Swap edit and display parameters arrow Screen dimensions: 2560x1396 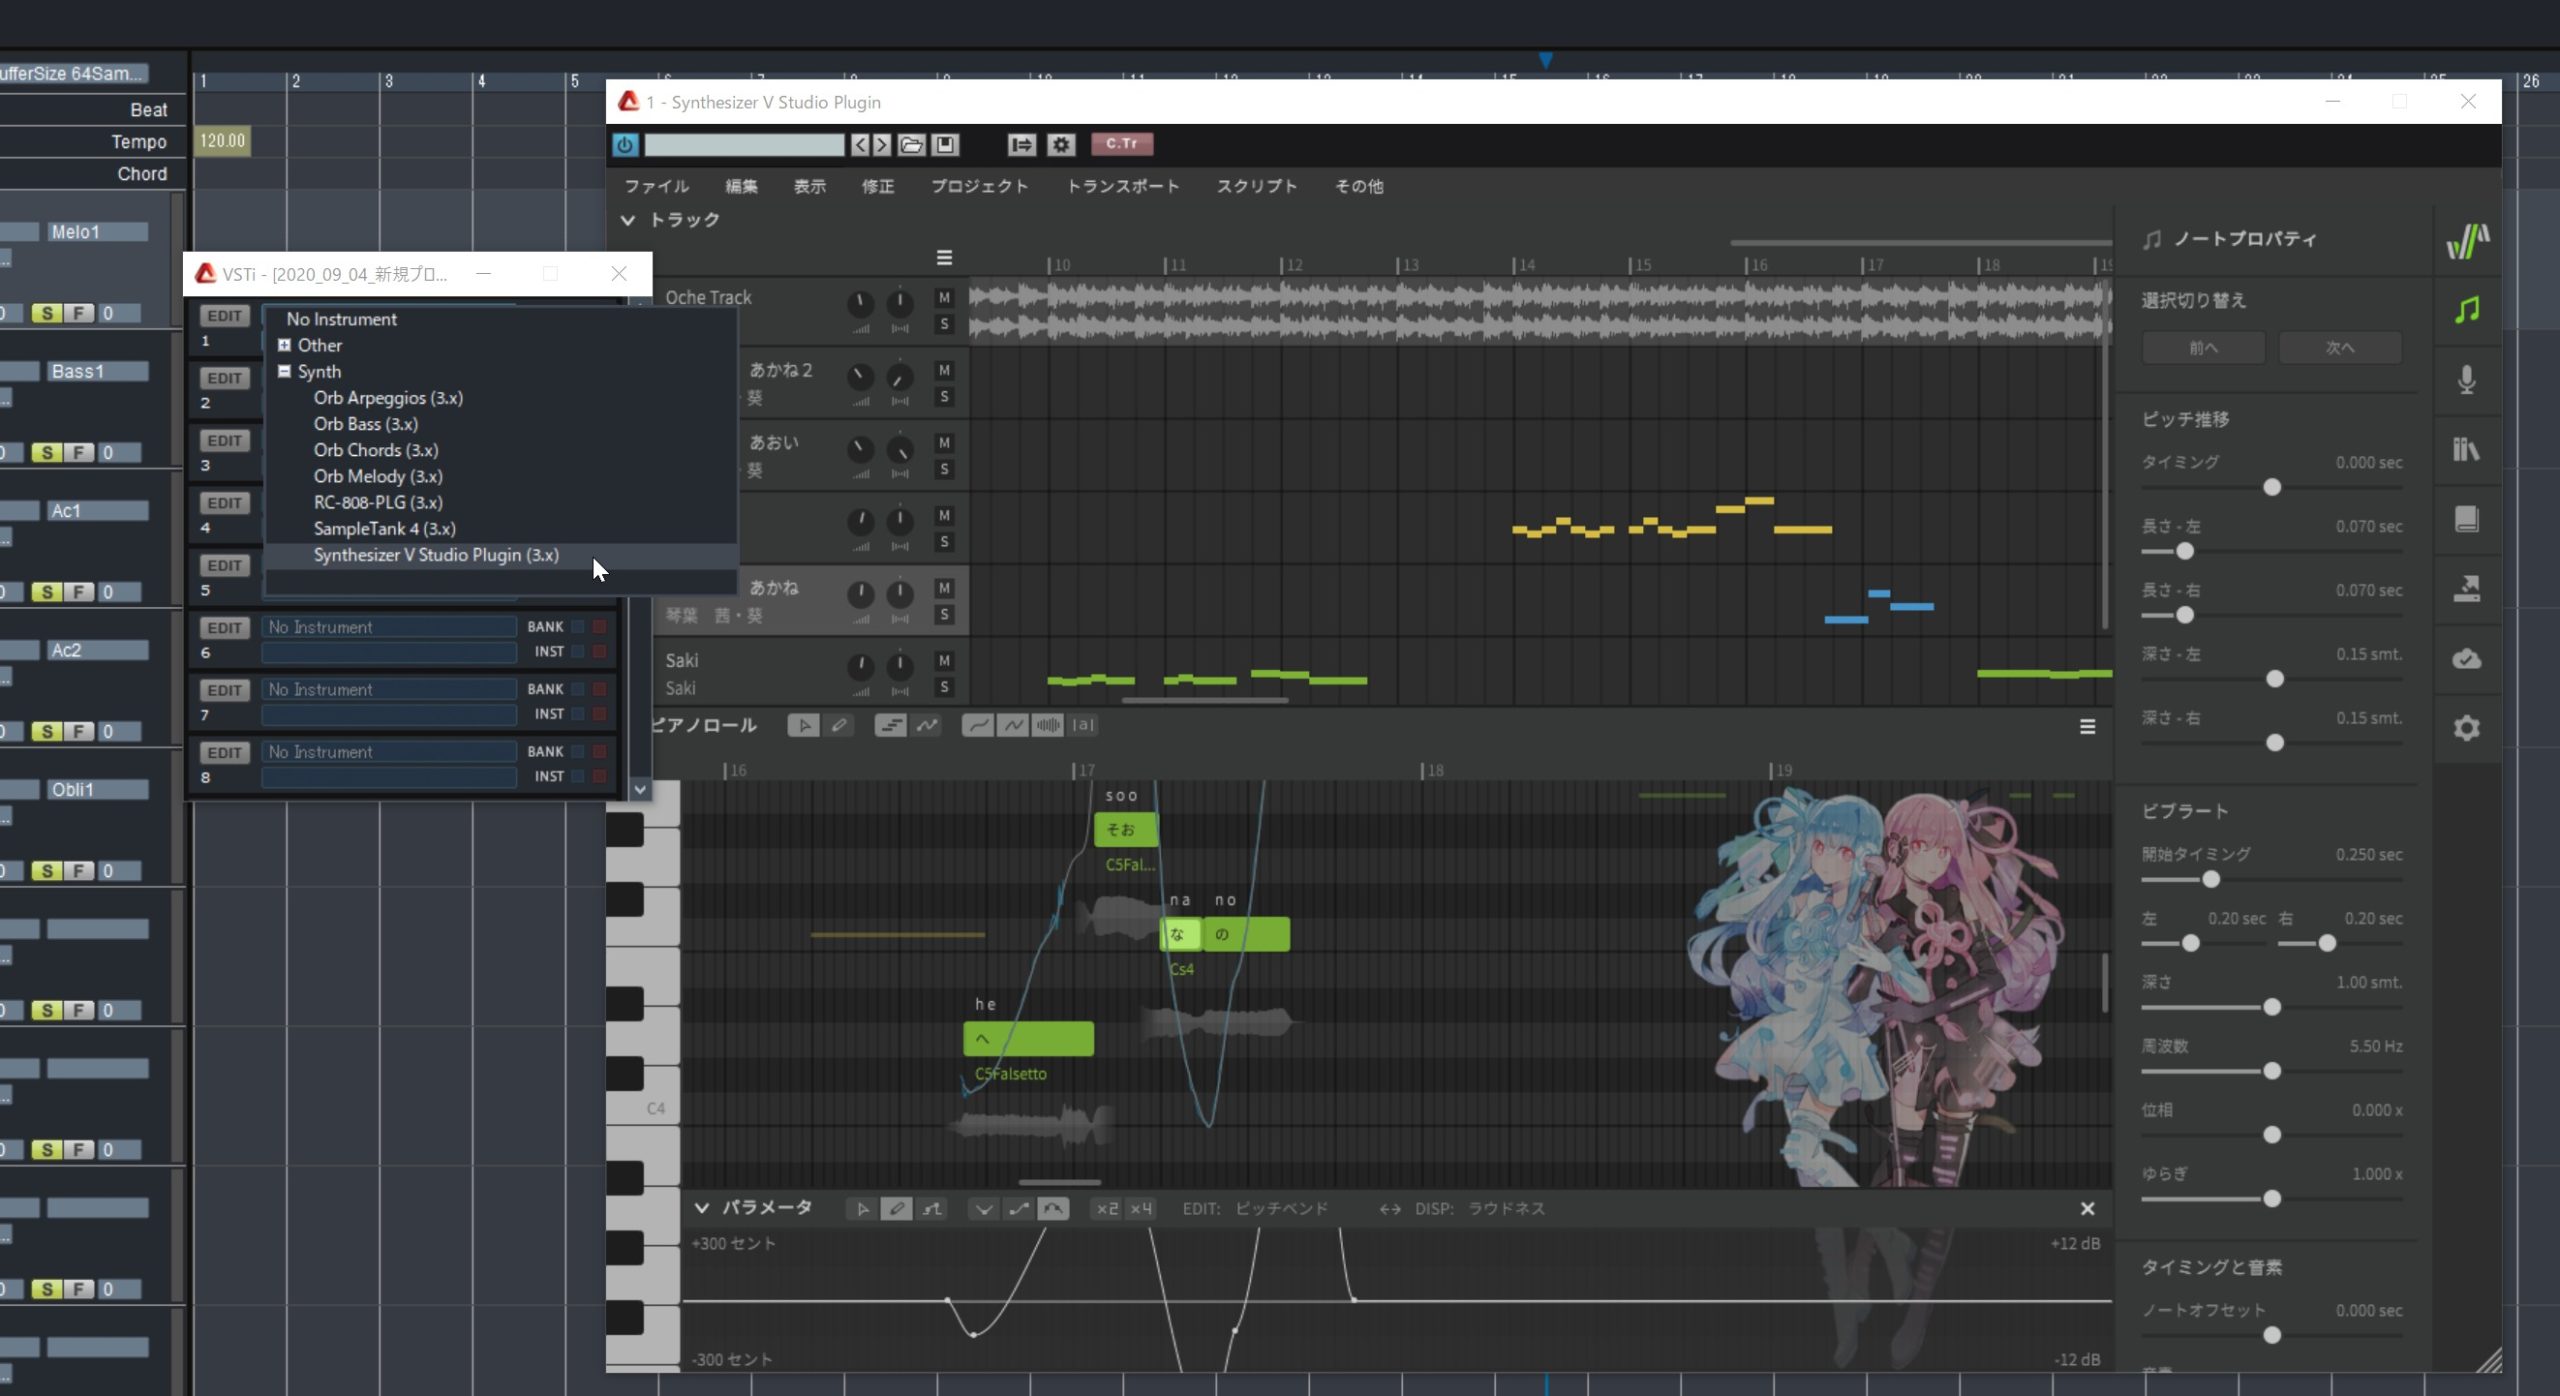click(1389, 1209)
